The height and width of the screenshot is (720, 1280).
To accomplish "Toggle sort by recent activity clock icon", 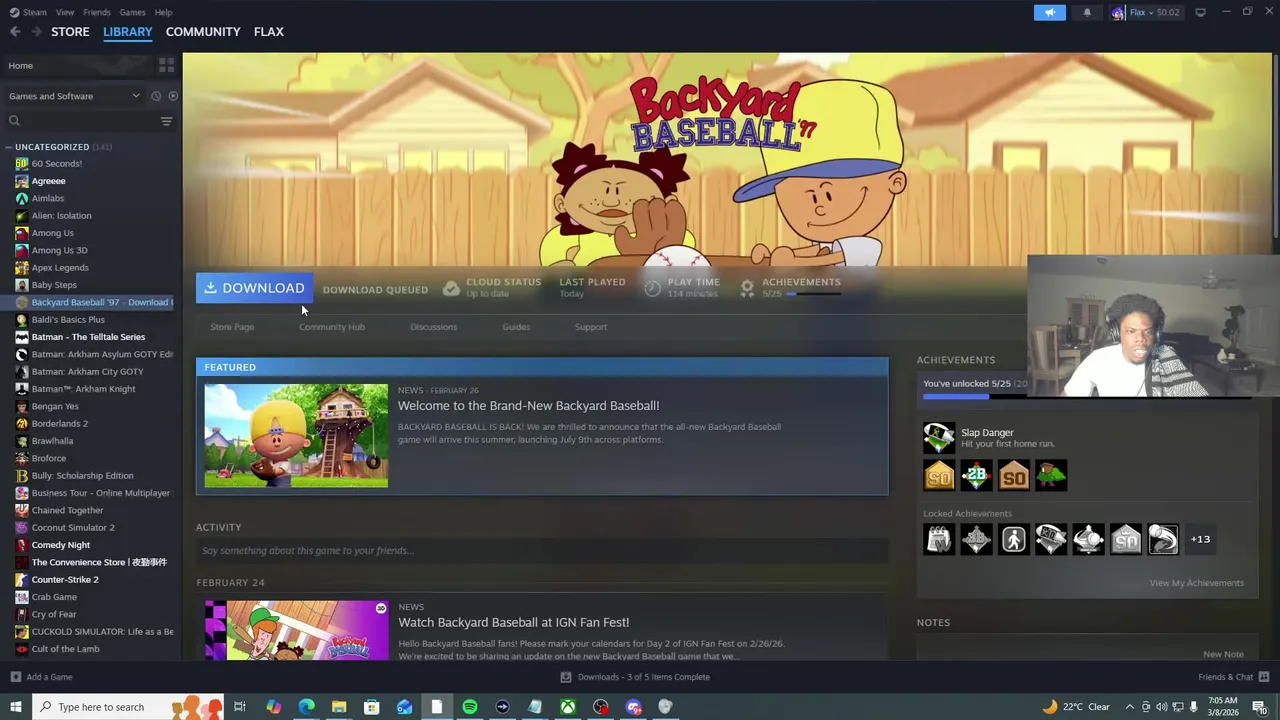I will pyautogui.click(x=156, y=96).
